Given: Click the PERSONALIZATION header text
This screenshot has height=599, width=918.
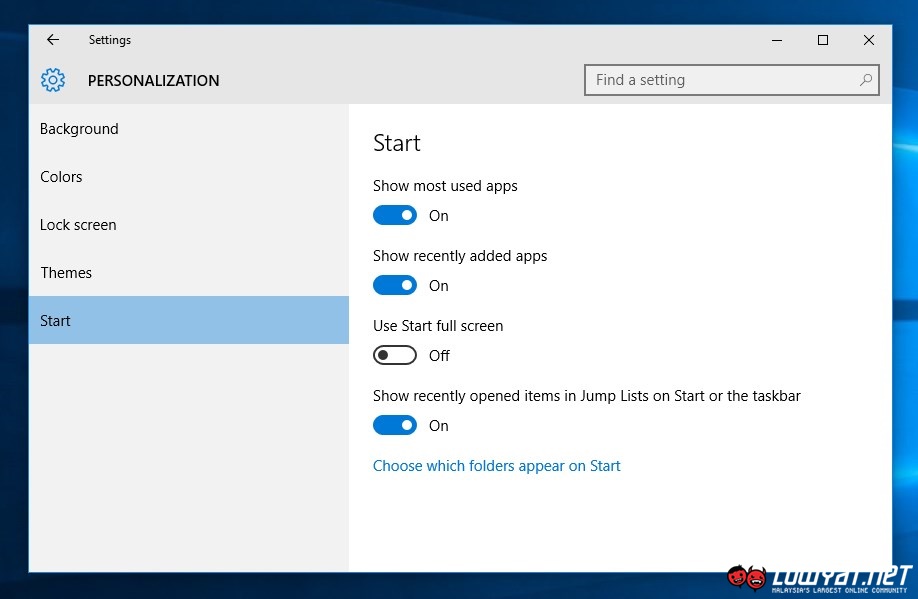Looking at the screenshot, I should click(153, 81).
